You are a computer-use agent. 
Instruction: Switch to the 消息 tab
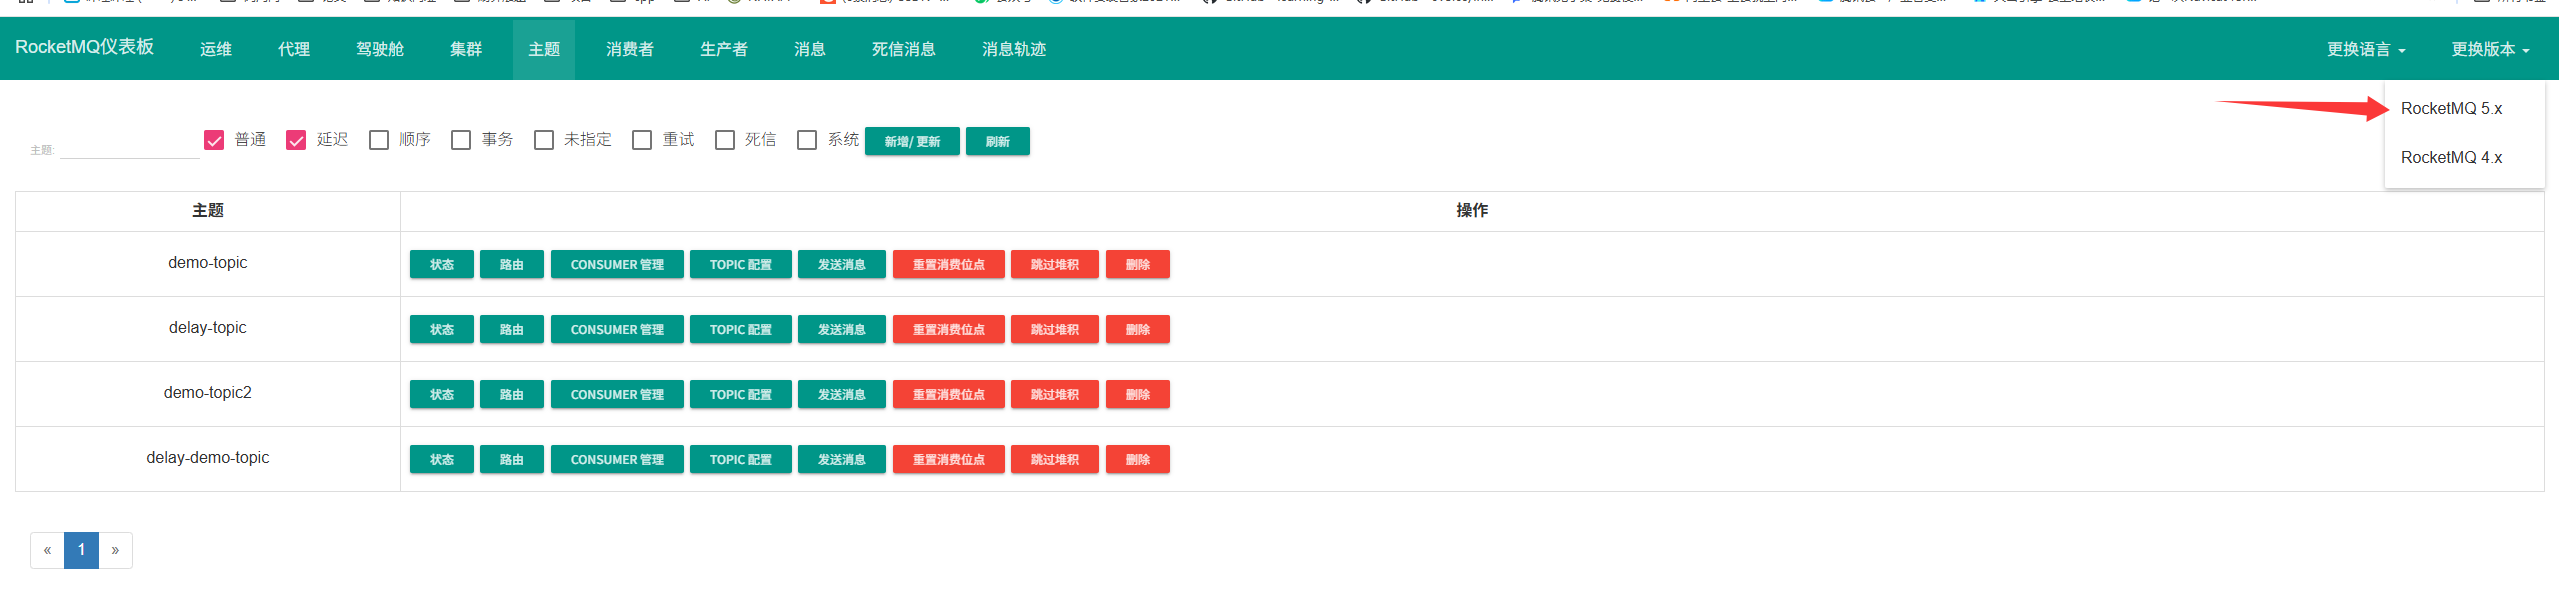[810, 49]
